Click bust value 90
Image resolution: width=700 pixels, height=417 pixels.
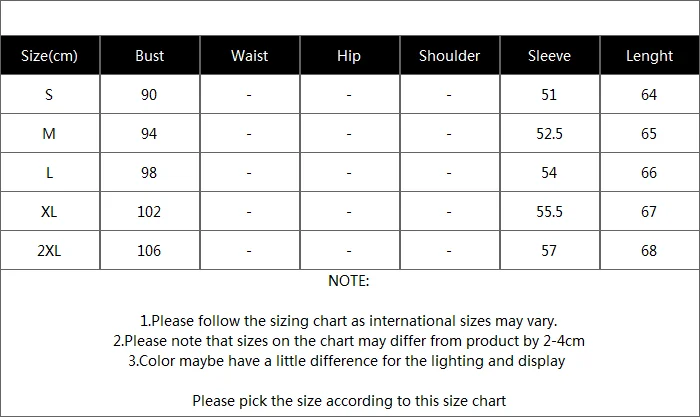(149, 95)
